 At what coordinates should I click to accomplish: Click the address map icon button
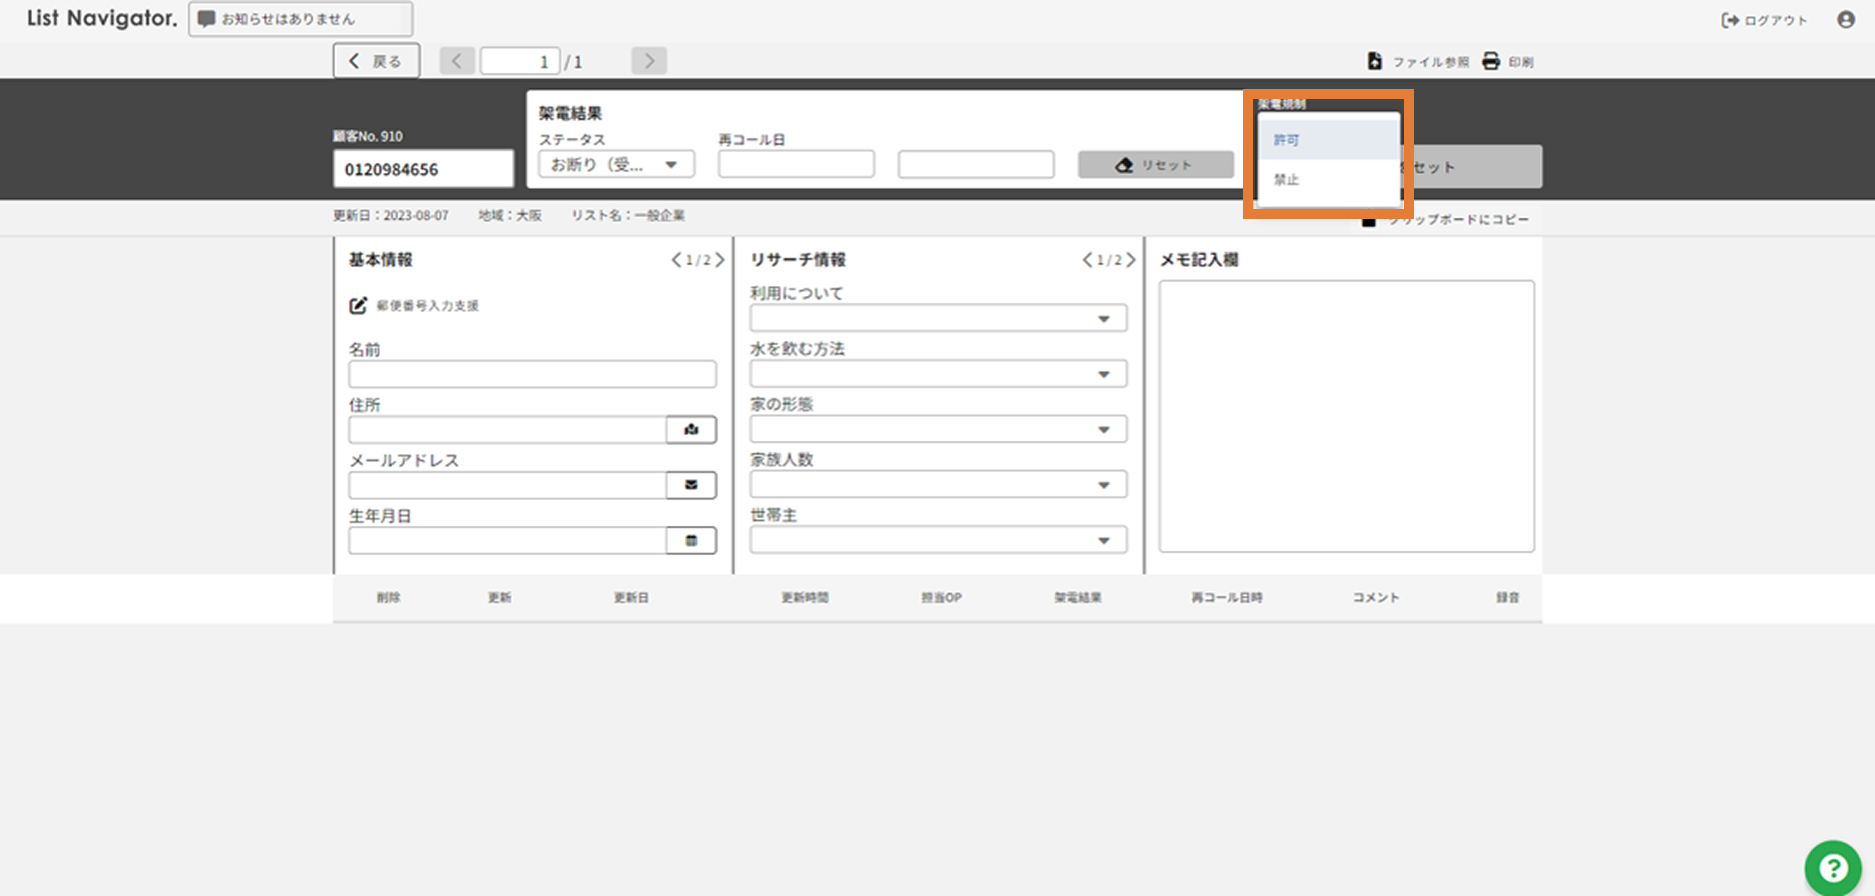(691, 430)
